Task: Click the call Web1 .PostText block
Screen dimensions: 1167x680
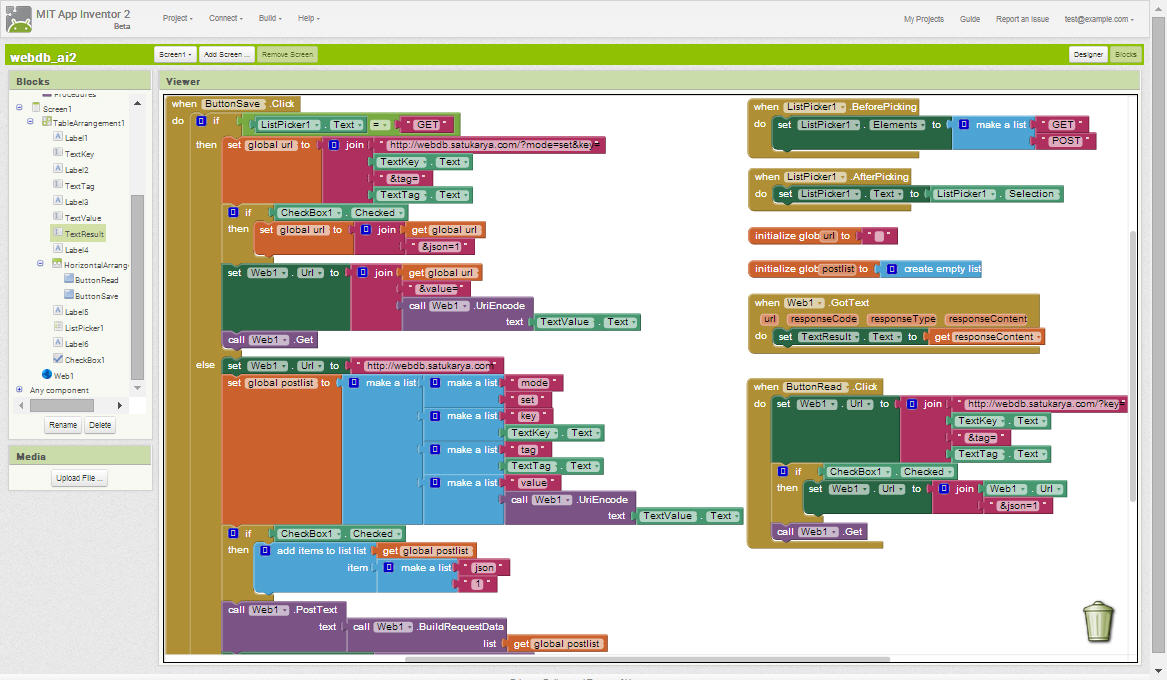Action: point(284,609)
